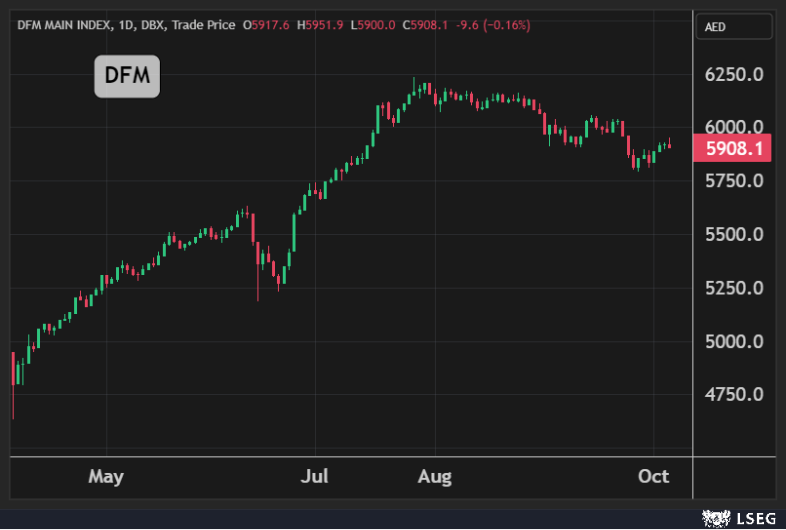
Task: Click the 6250.0 price axis label
Action: coord(735,74)
